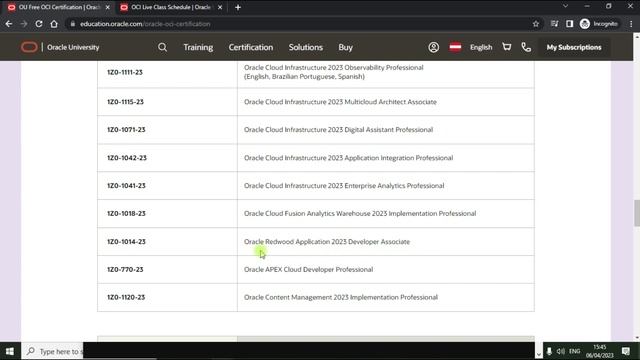Click the scrollbar up arrow

637,37
